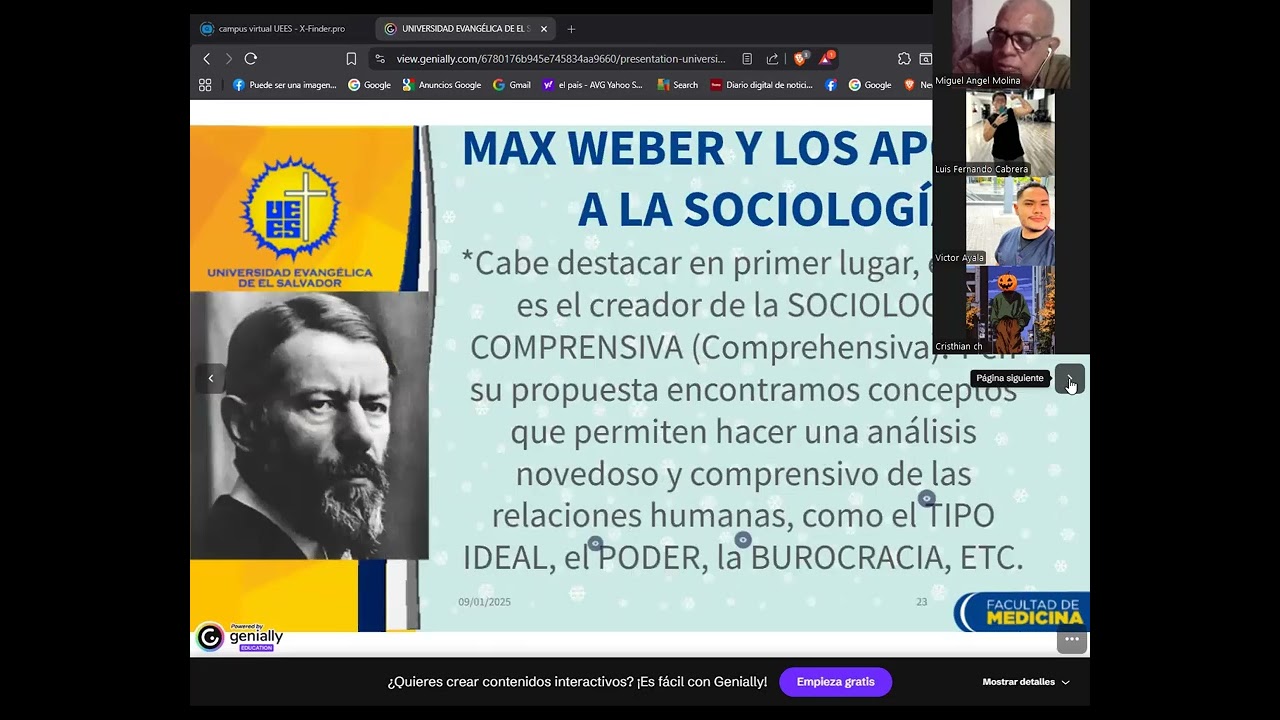The height and width of the screenshot is (720, 1280).
Task: Open the second Google bookmark near Brave icon
Action: point(870,85)
